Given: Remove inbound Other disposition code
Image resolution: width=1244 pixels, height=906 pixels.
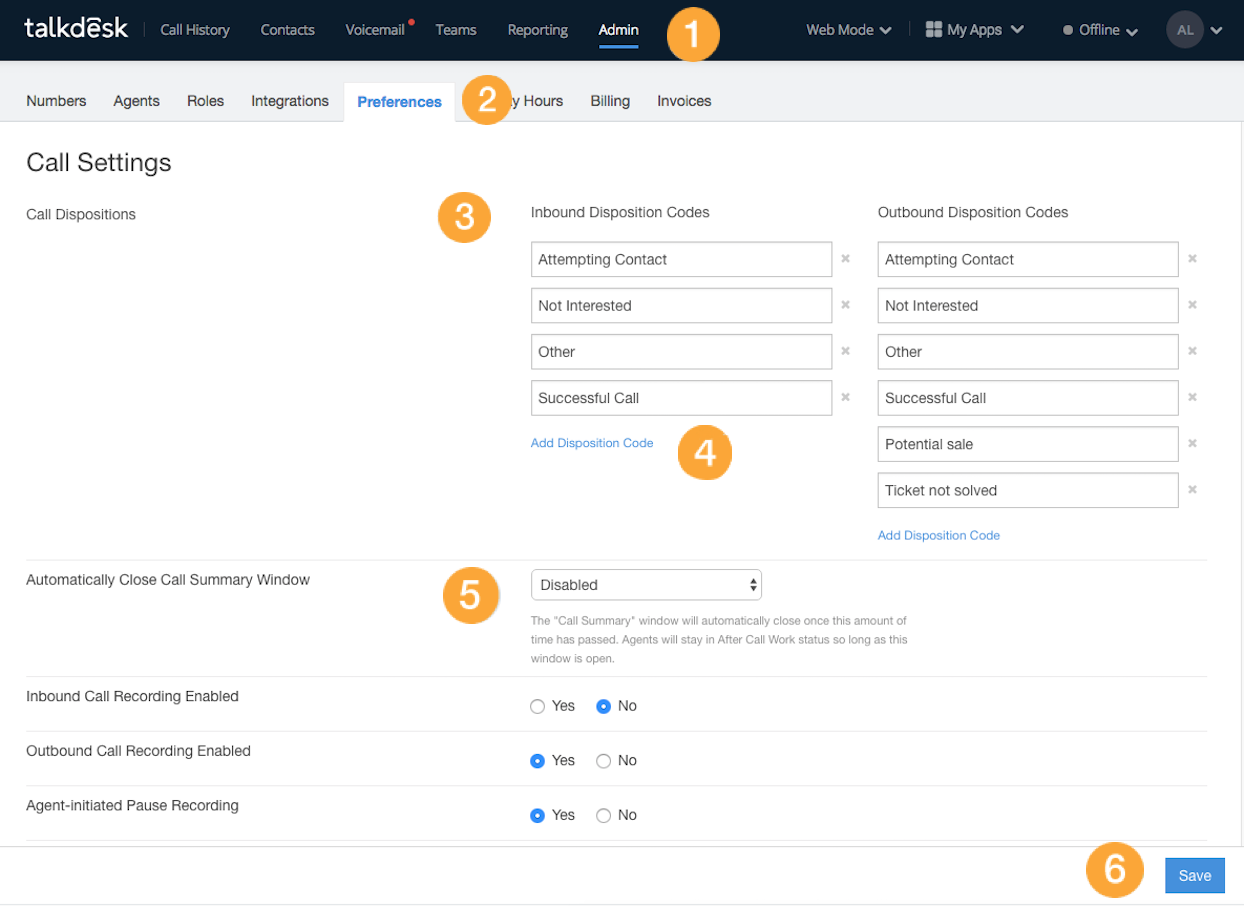Looking at the screenshot, I should [845, 350].
